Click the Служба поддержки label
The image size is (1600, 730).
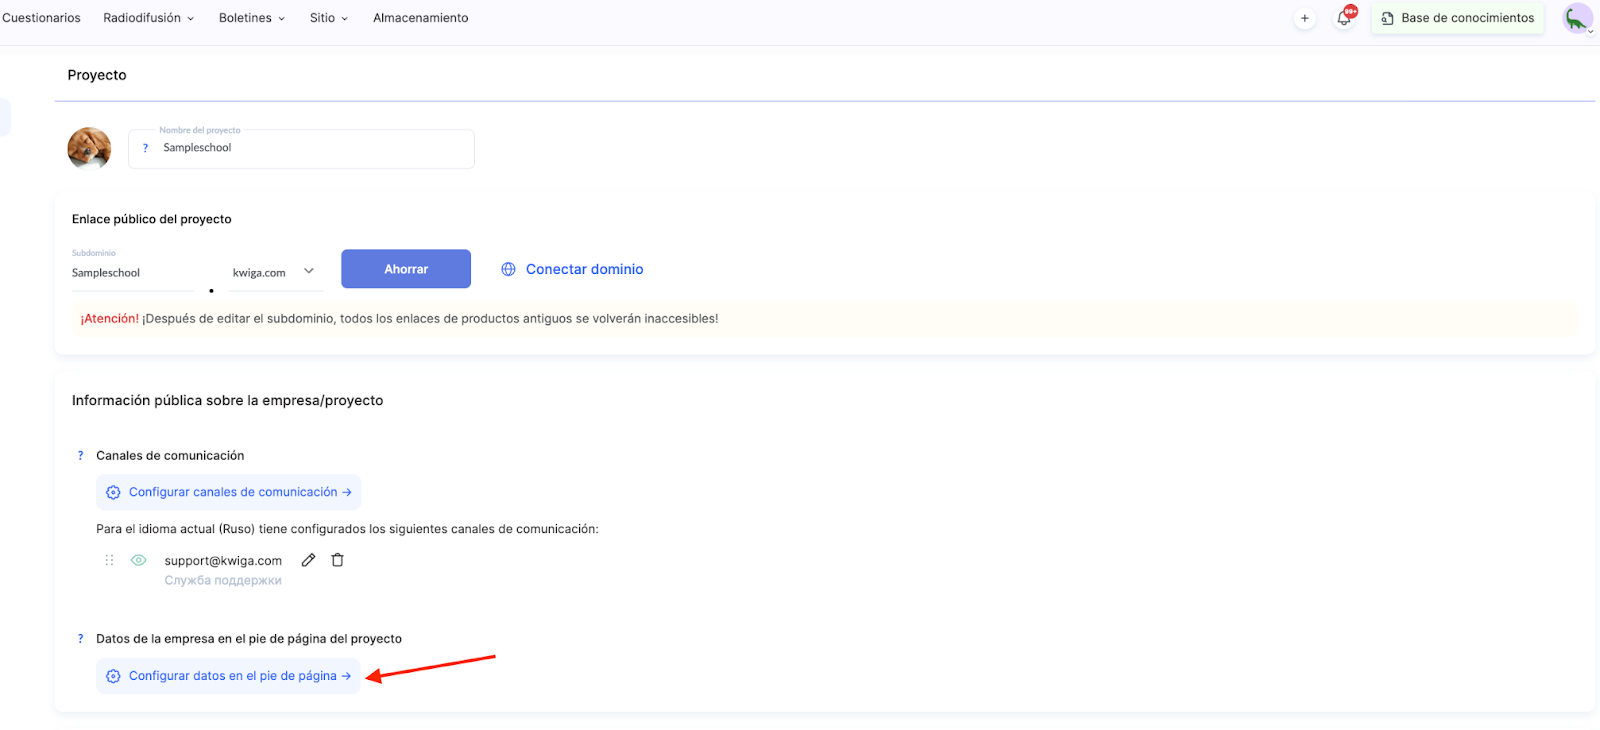223,580
